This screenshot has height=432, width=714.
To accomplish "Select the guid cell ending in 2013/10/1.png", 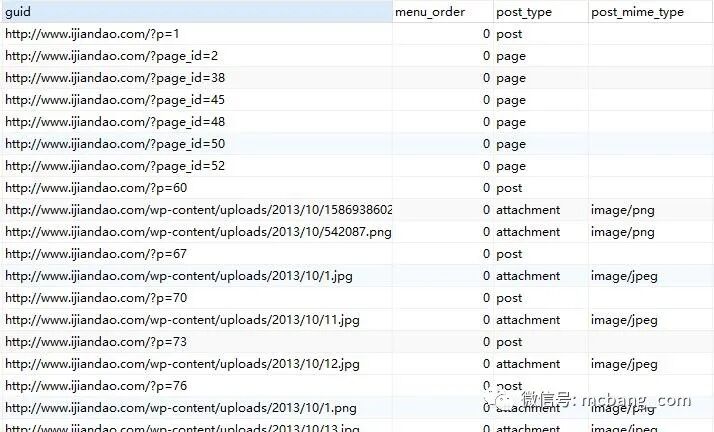I will 197,408.
